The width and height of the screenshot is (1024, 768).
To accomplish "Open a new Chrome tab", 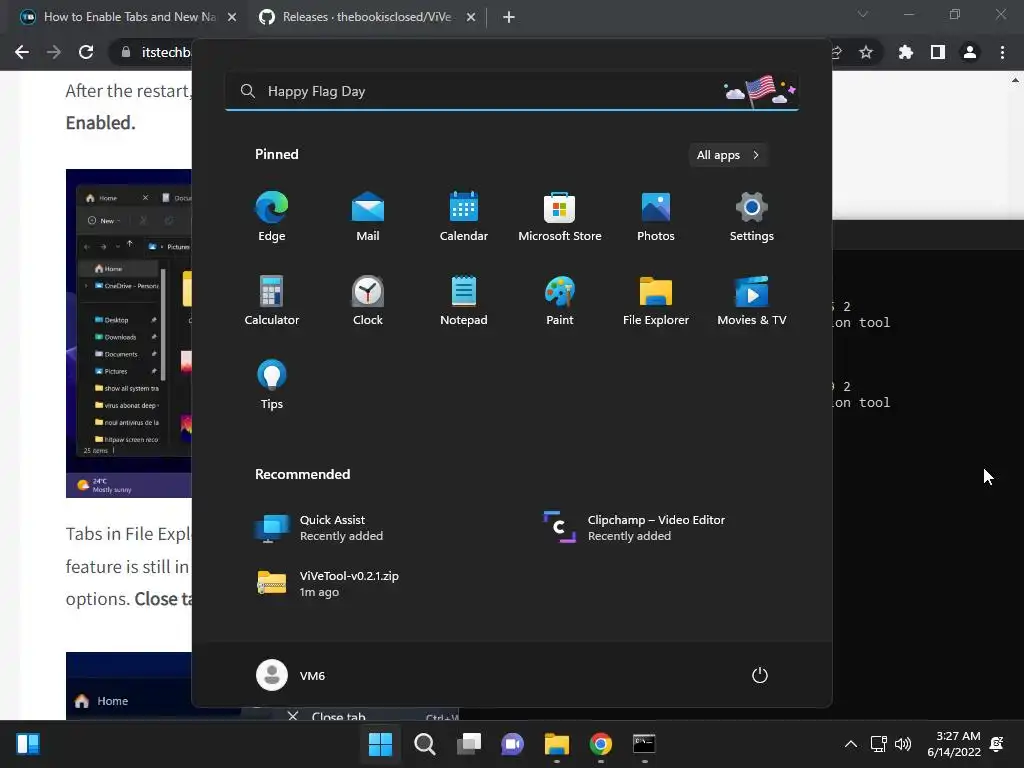I will click(509, 17).
